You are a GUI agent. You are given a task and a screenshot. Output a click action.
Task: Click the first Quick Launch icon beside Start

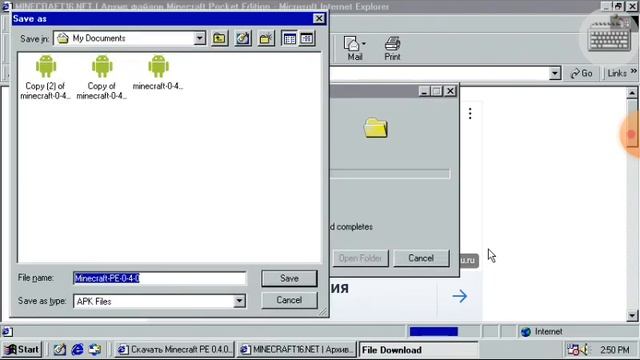coord(60,349)
